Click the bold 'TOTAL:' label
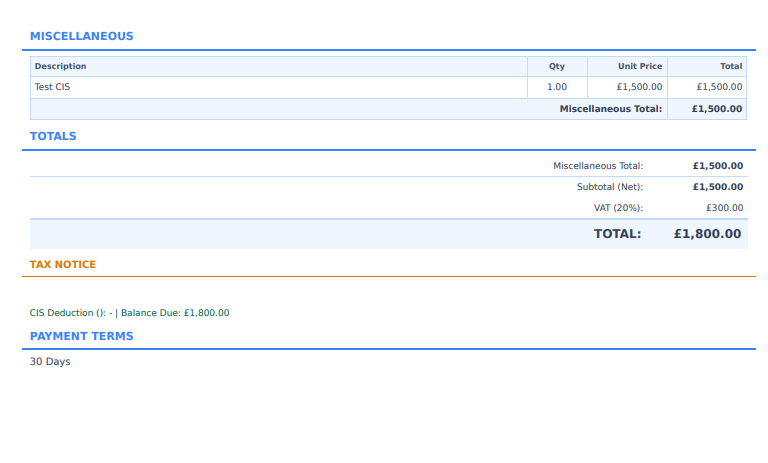This screenshot has height=463, width=768. (617, 234)
